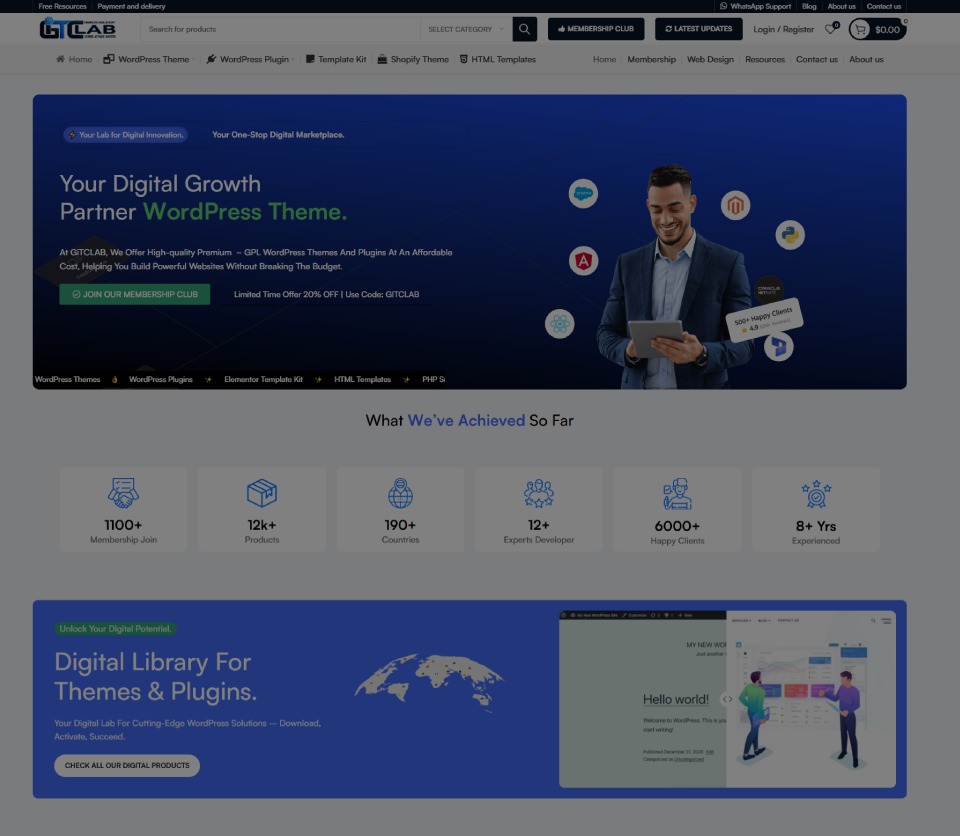
Task: Click the GTCLAB logo
Action: click(x=78, y=29)
